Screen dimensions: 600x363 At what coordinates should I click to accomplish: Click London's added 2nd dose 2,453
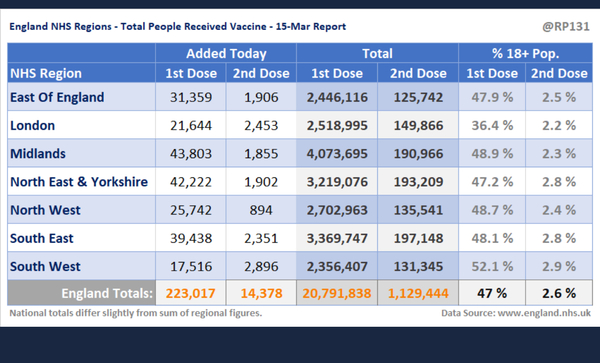click(x=261, y=125)
